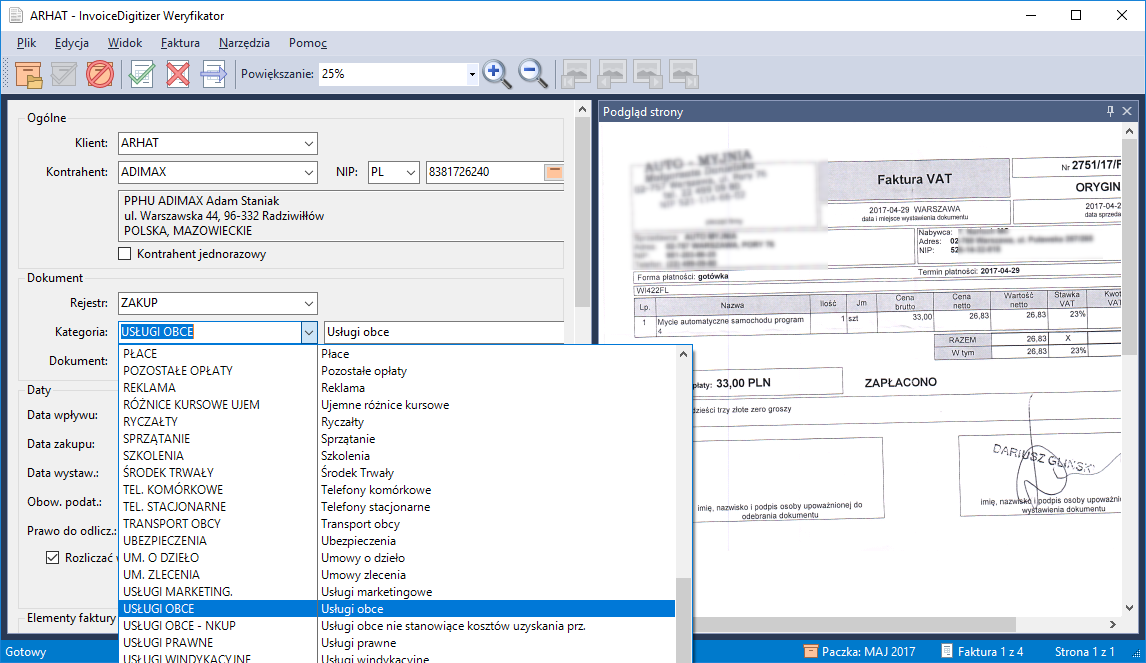Click the green checkmark approve invoice icon
Screen dimensions: 1146x663
pyautogui.click(x=142, y=74)
